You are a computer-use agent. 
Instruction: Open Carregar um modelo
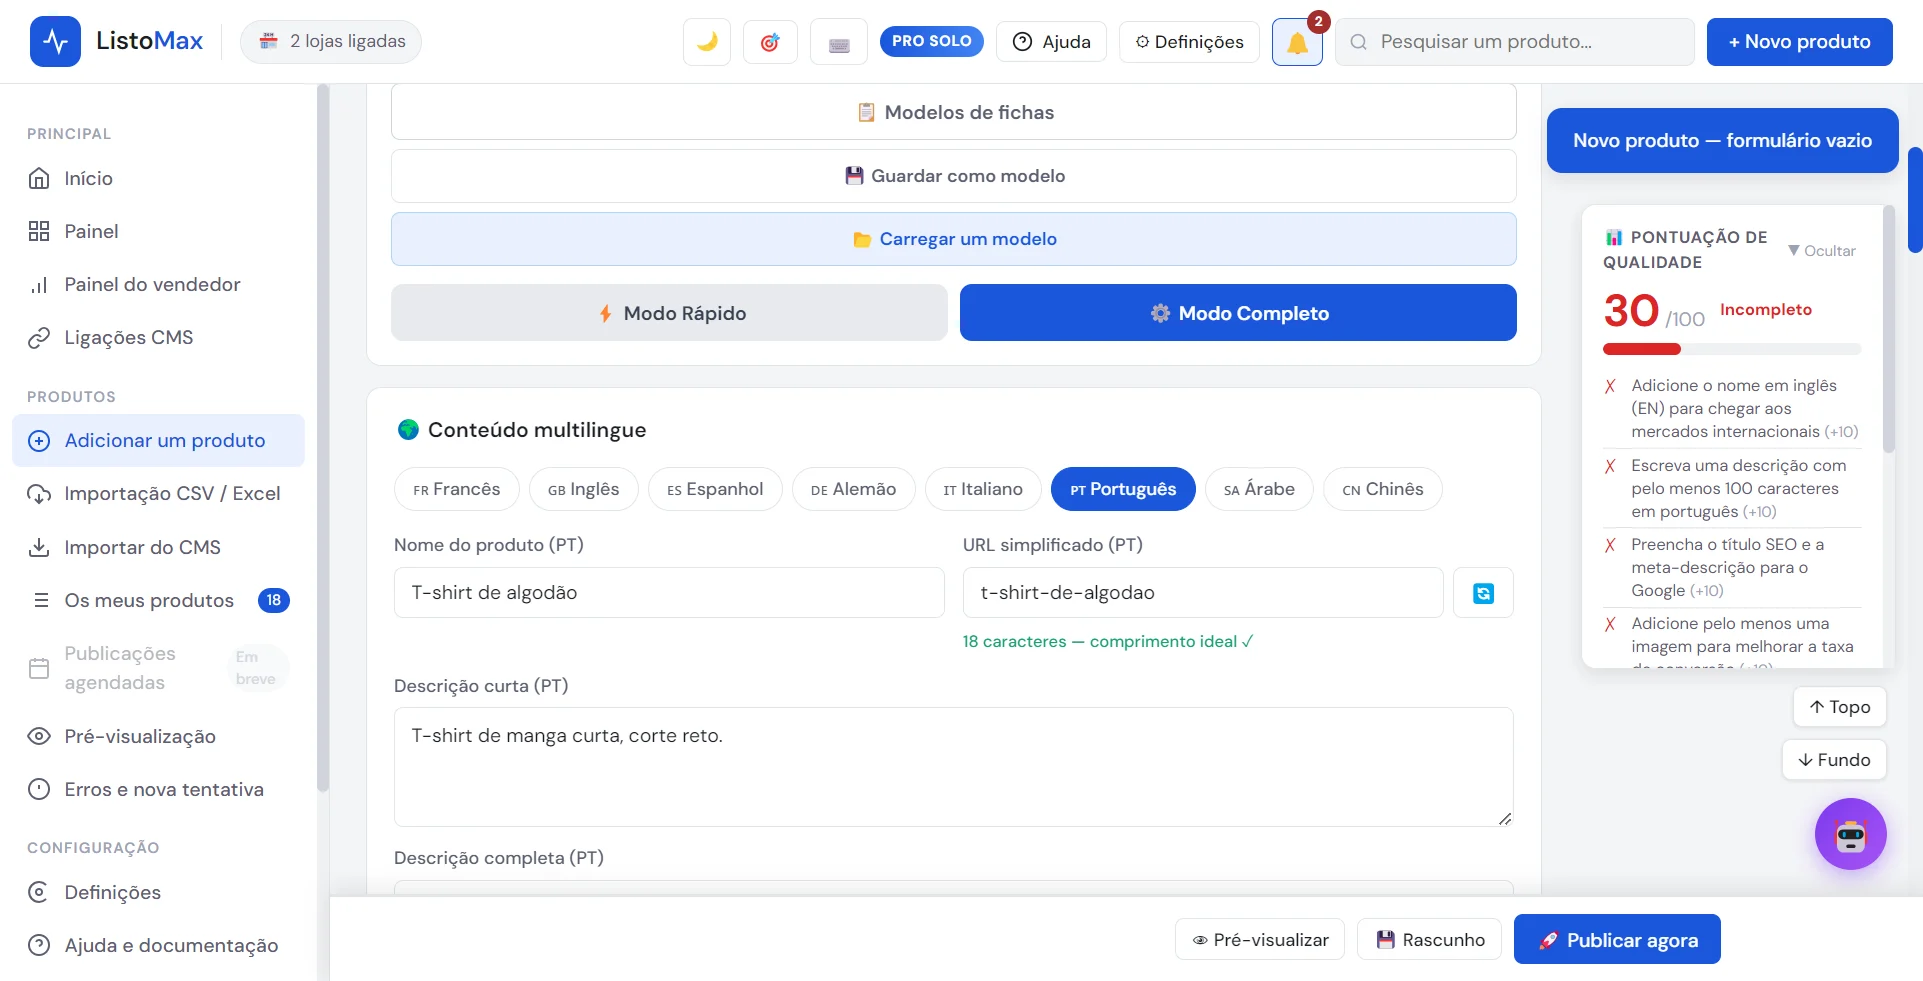(x=954, y=239)
